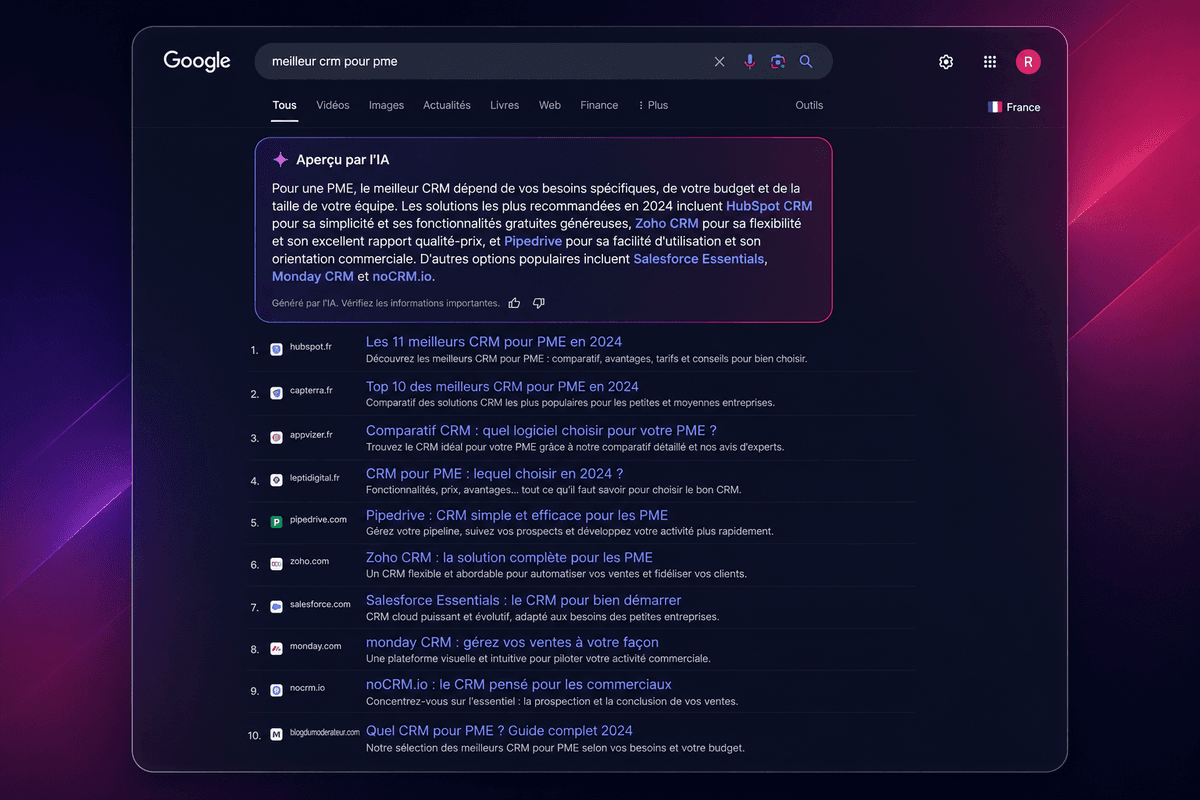This screenshot has width=1200, height=800.
Task: Switch to the Images tab
Action: coord(386,105)
